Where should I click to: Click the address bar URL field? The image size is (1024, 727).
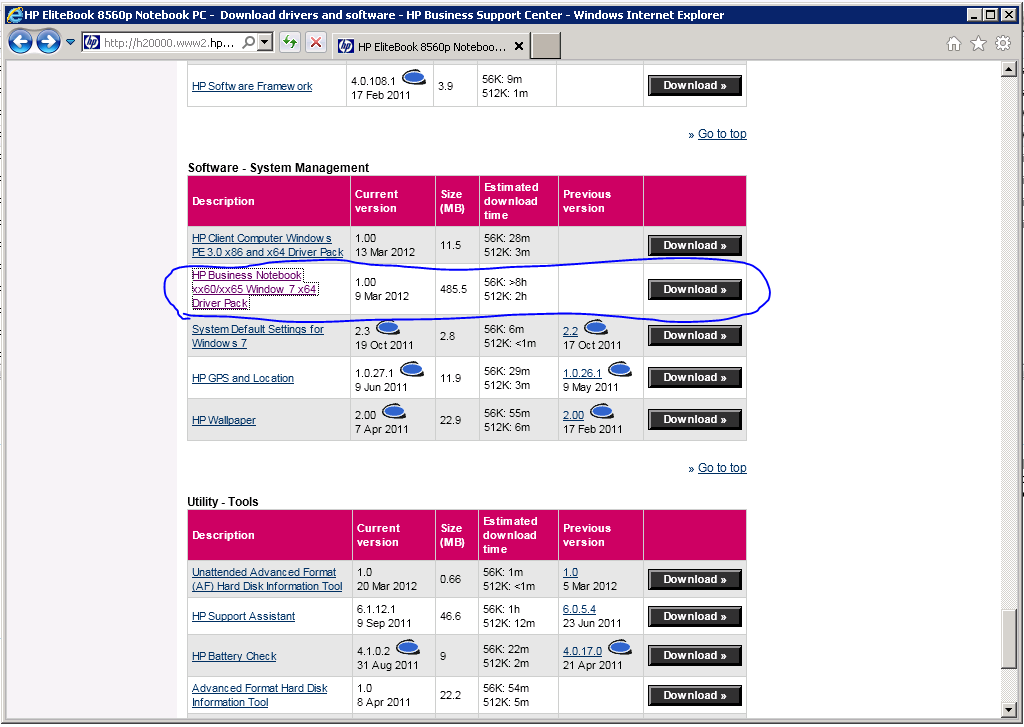click(170, 43)
